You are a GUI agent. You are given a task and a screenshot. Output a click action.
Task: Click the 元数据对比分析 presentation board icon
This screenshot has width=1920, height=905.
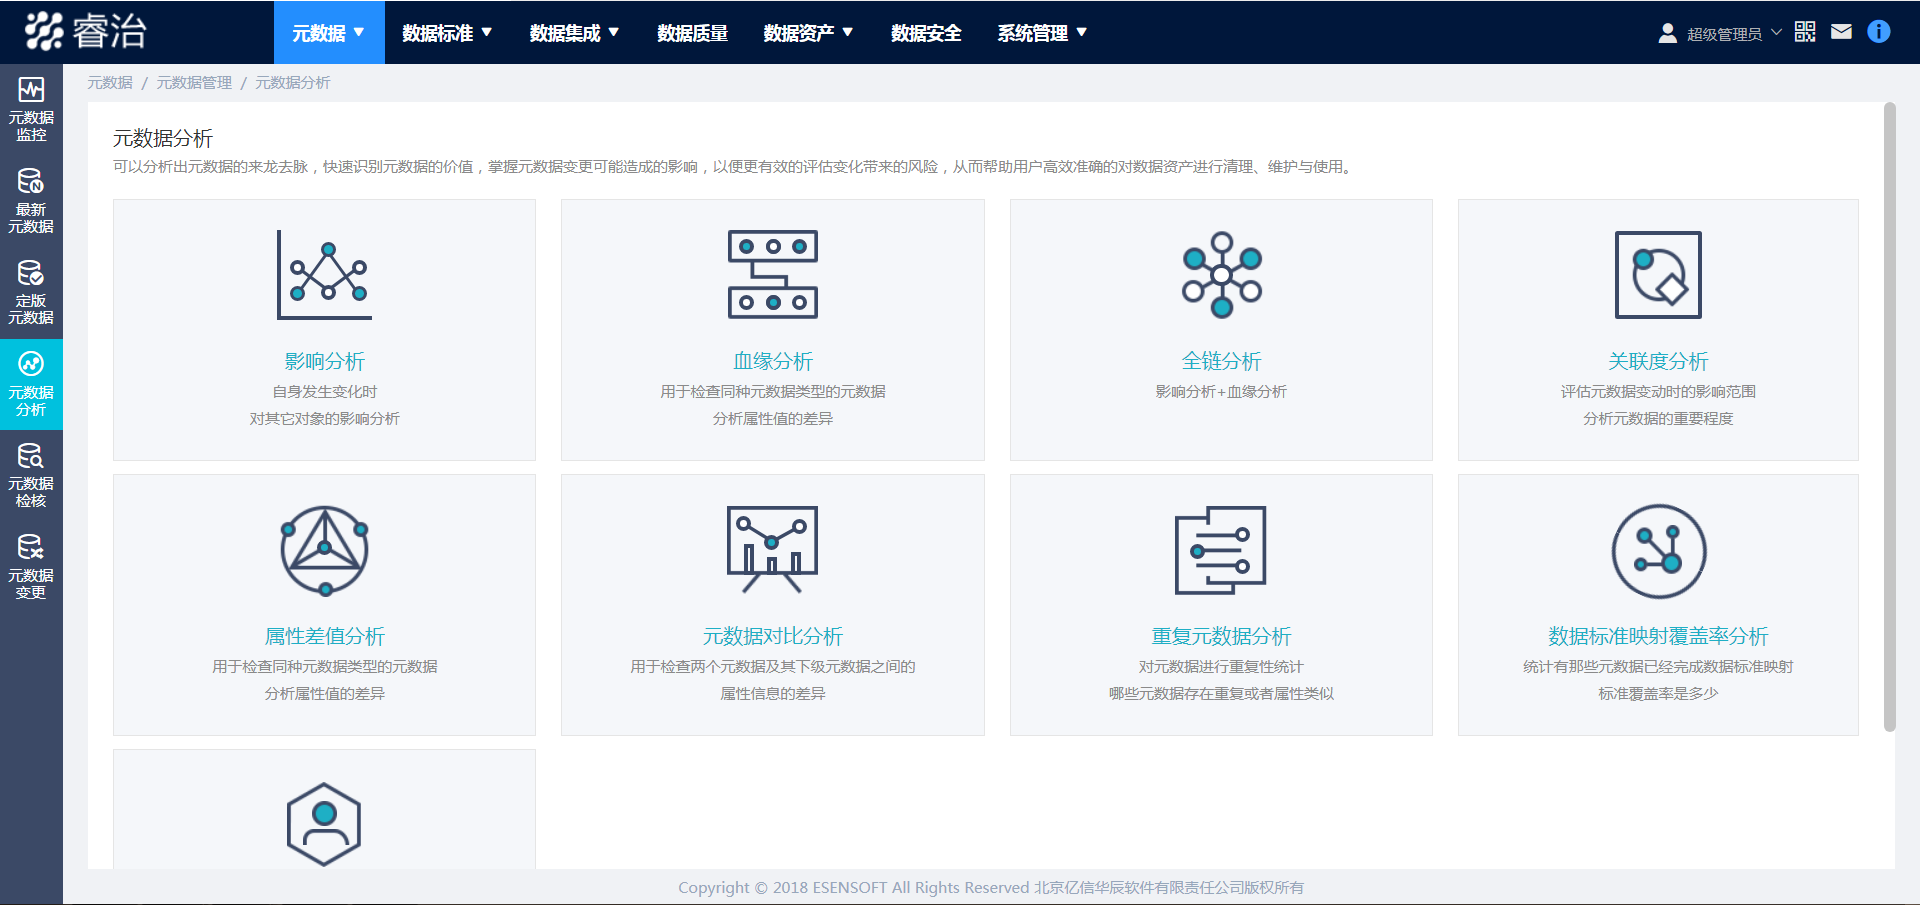[x=772, y=549]
